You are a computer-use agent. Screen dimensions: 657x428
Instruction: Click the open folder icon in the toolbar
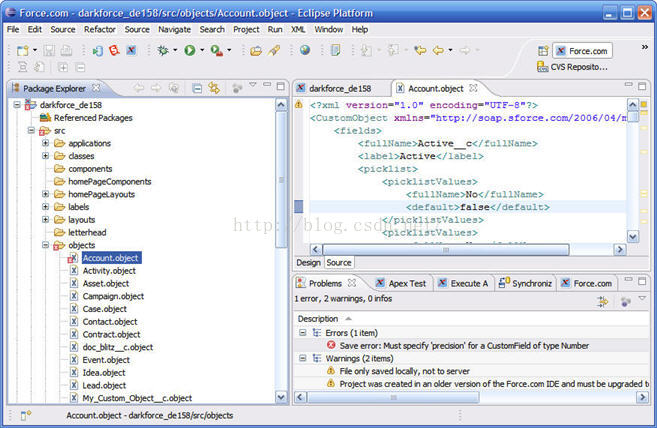point(256,51)
